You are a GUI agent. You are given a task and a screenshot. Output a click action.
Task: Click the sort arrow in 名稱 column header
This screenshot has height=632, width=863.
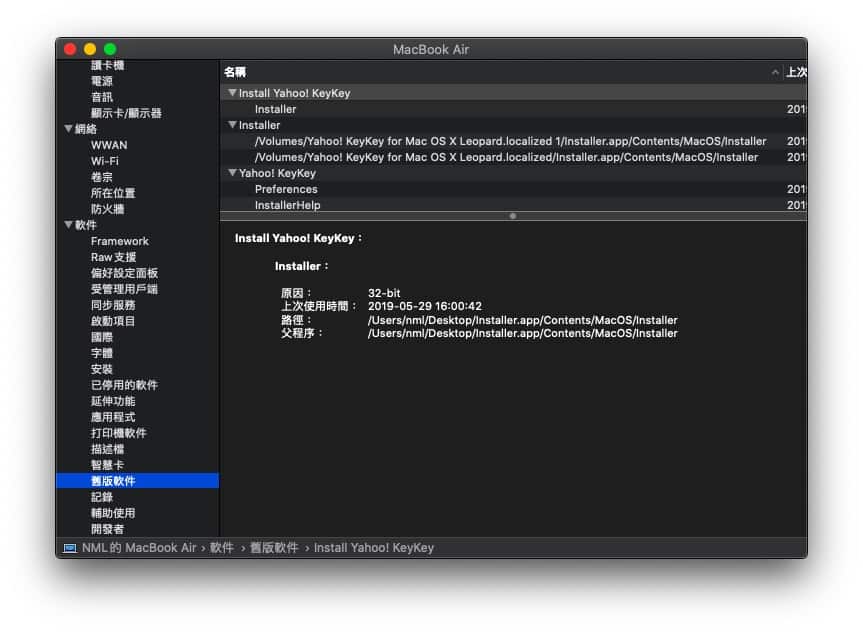point(775,72)
